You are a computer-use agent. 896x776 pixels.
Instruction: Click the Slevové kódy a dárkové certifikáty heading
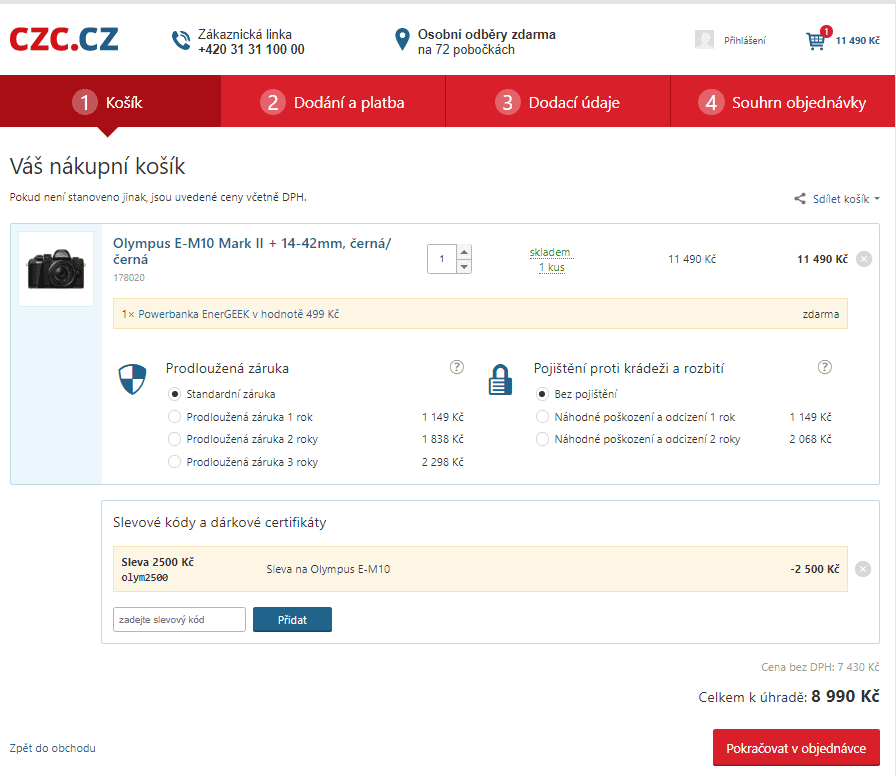[219, 522]
